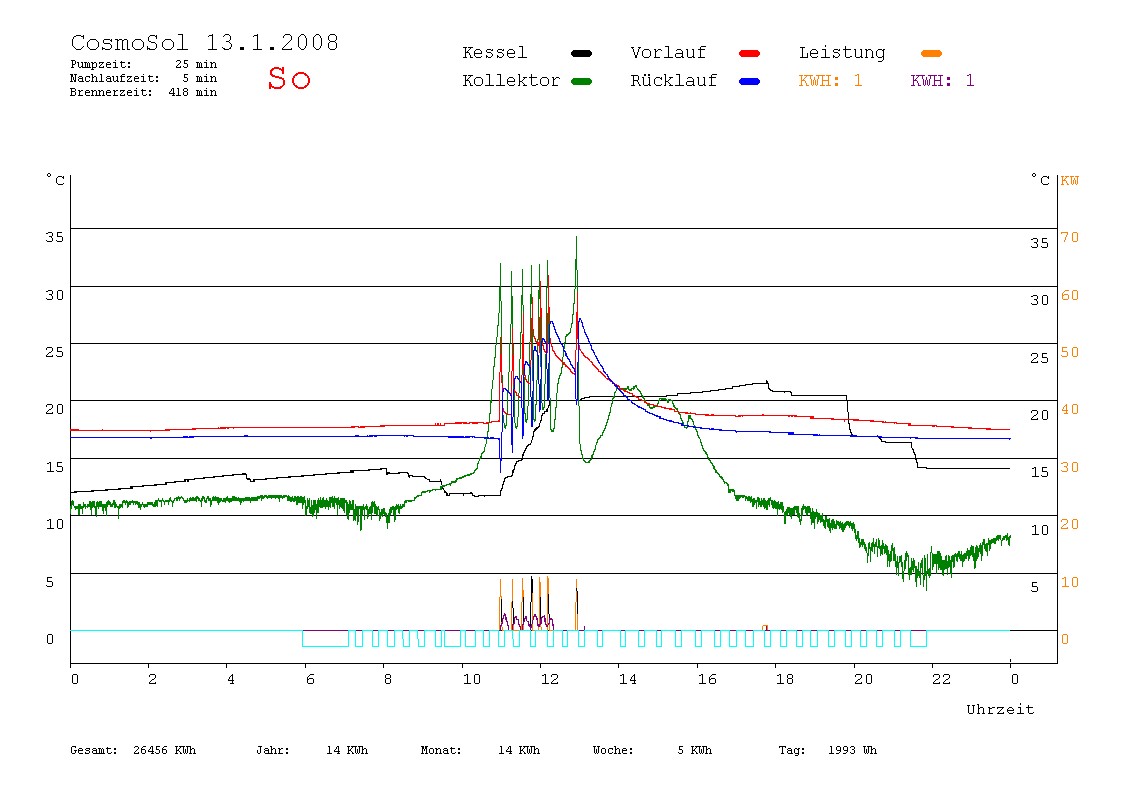Click the hour "8" time-axis label
The height and width of the screenshot is (812, 1148).
388,679
